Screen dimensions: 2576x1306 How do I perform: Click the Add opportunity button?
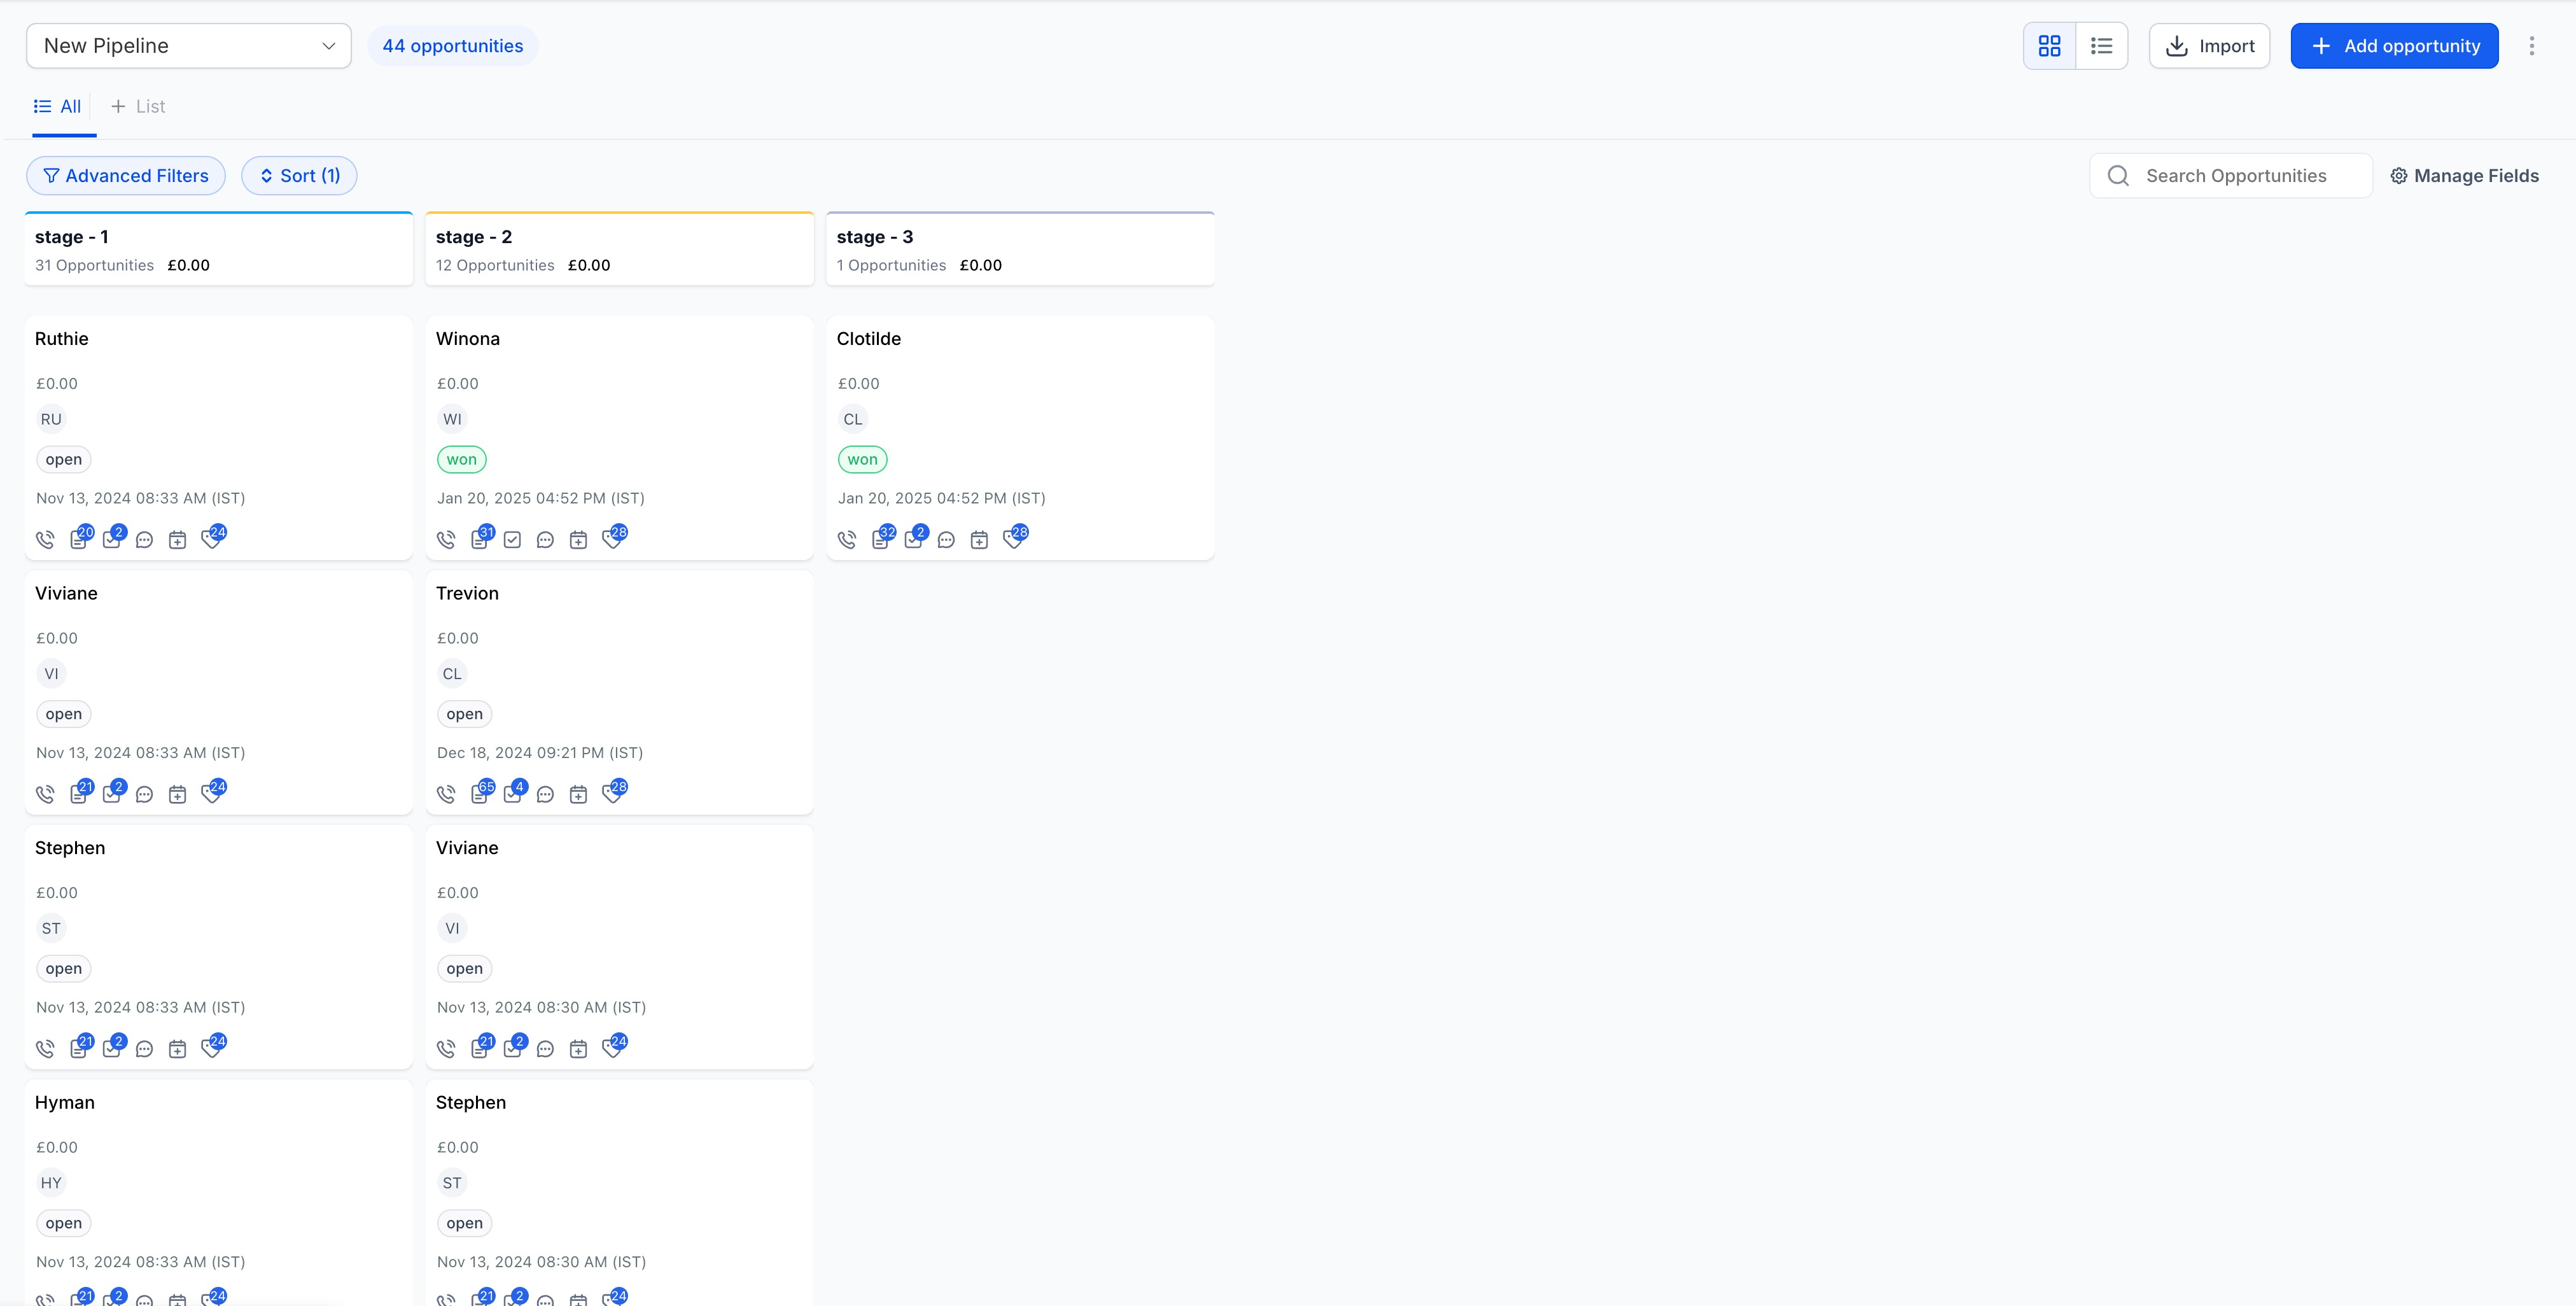(x=2394, y=46)
